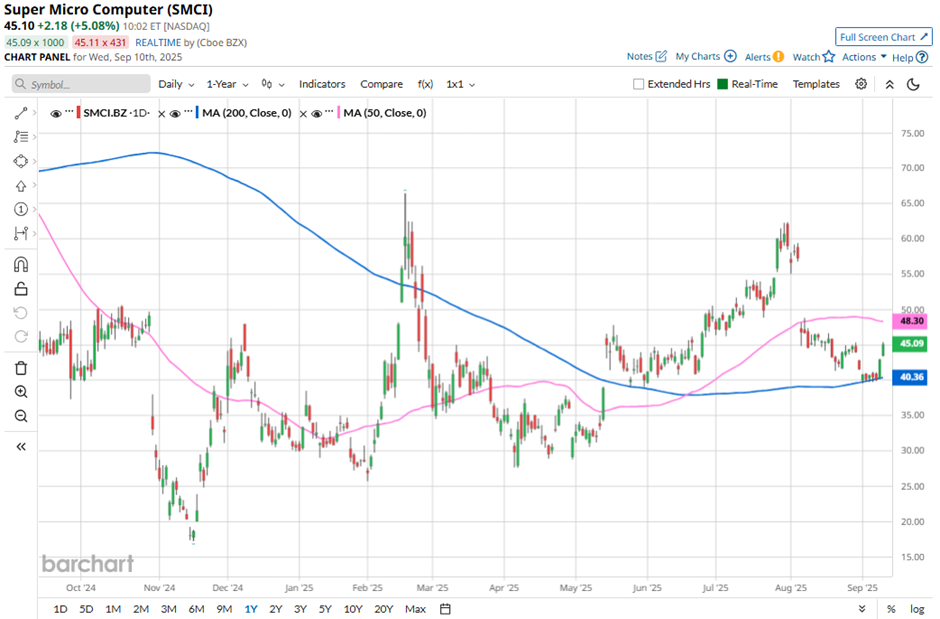Toggle visibility of MA 200 indicator
This screenshot has height=619, width=940.
pyautogui.click(x=175, y=113)
